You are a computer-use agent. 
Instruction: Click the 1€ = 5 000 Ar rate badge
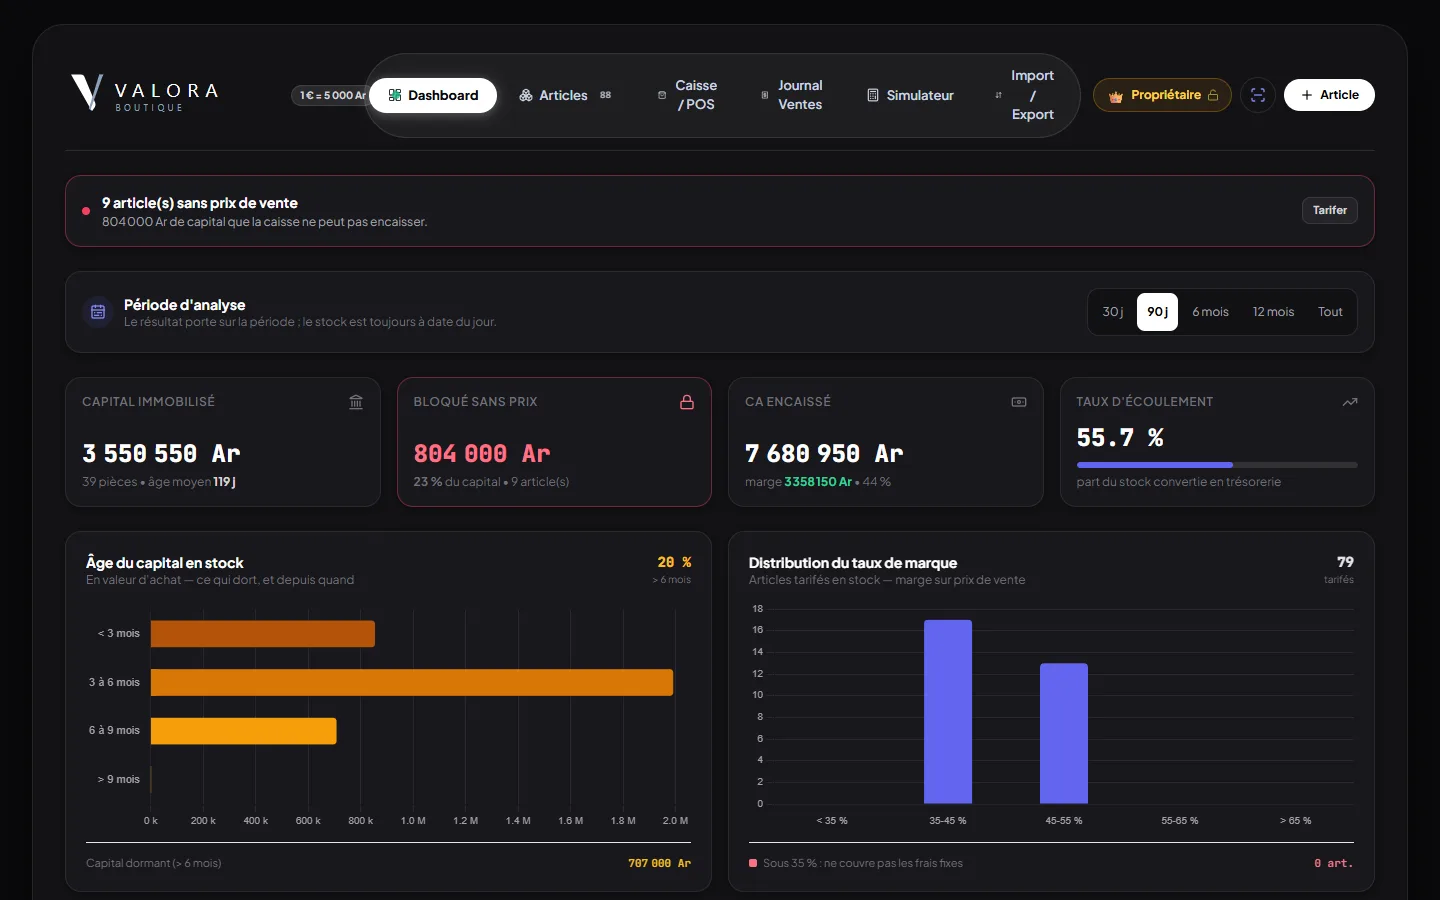(x=331, y=95)
